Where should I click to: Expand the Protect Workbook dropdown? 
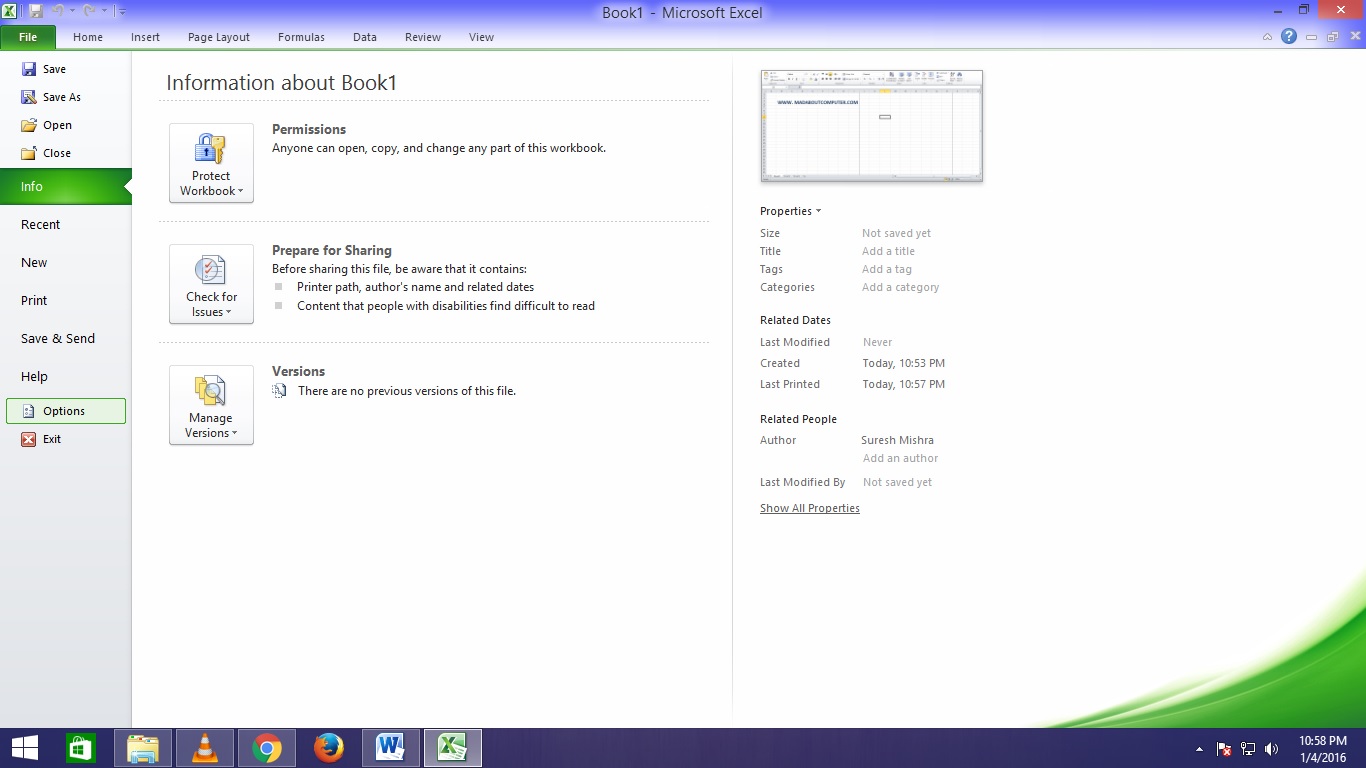coord(211,163)
